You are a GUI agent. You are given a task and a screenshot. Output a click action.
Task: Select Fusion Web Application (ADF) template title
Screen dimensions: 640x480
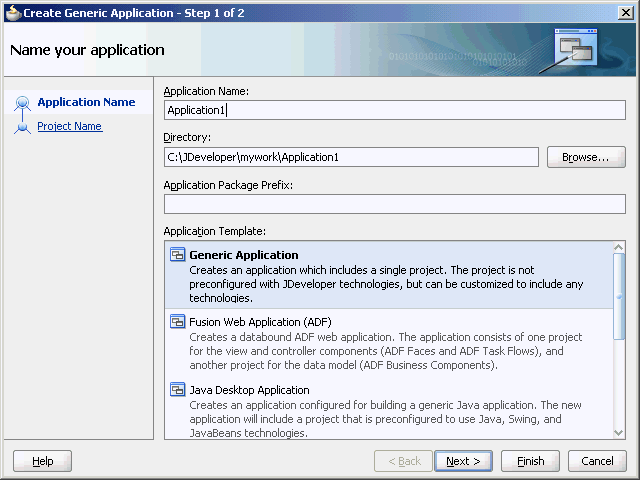260,322
